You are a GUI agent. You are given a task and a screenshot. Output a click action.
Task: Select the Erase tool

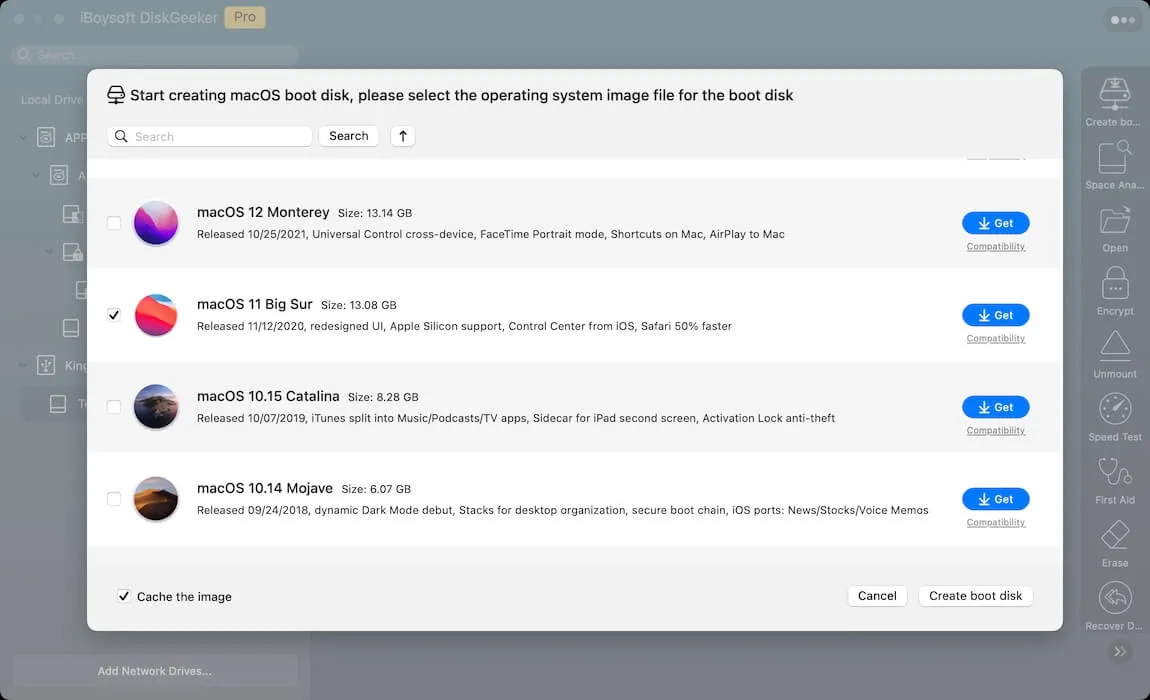click(1114, 544)
